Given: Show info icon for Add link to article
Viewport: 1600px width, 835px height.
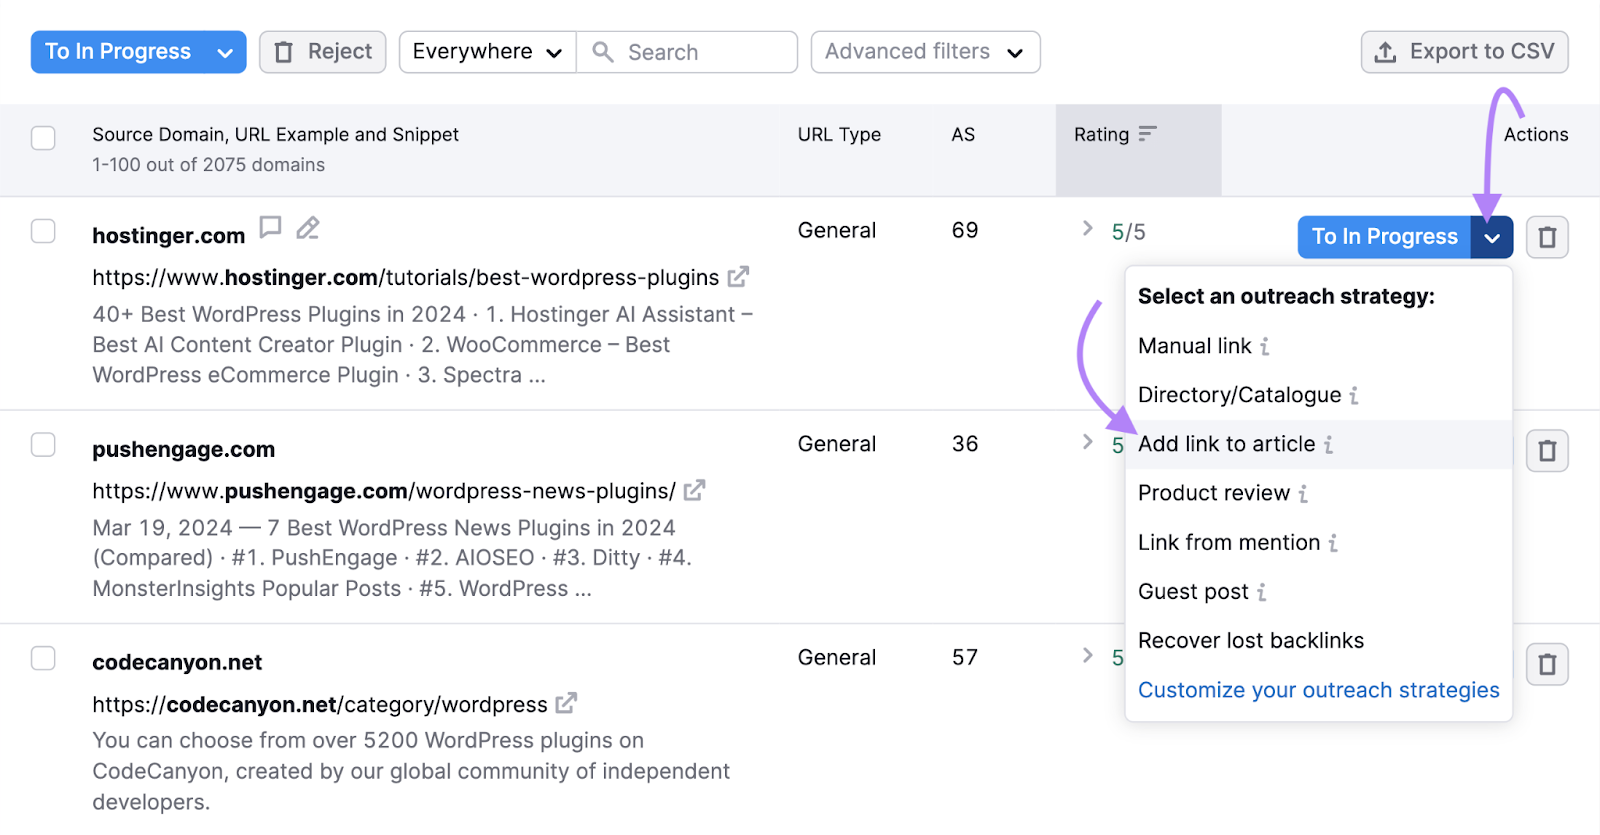Looking at the screenshot, I should click(1328, 445).
